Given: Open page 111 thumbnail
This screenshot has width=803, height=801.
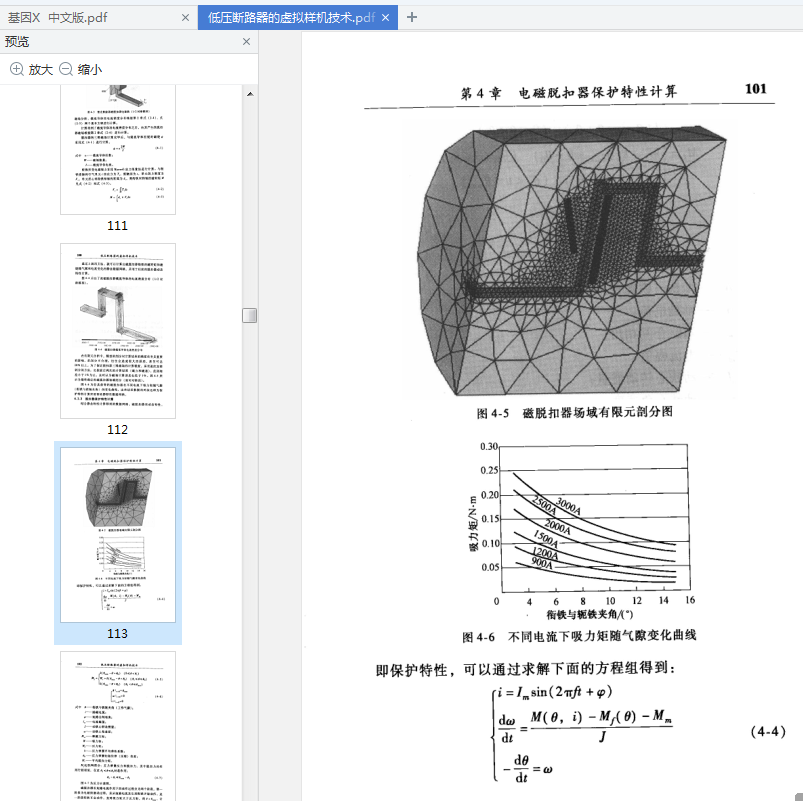Looking at the screenshot, I should click(118, 150).
